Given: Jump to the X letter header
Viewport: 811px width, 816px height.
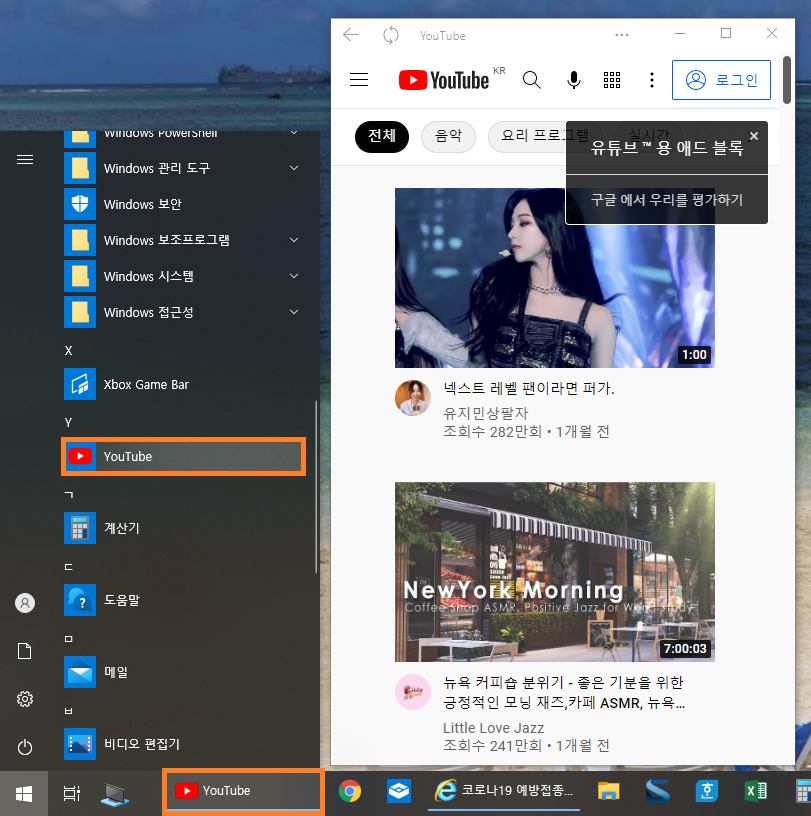Looking at the screenshot, I should pyautogui.click(x=68, y=351).
